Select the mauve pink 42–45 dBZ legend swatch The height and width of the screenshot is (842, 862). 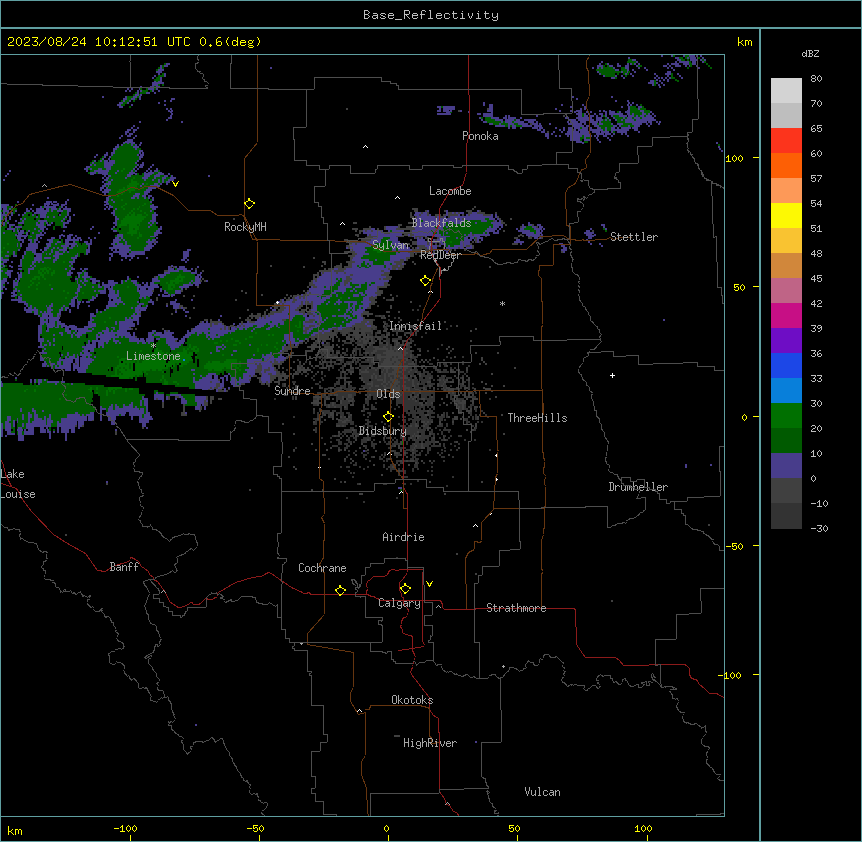click(x=786, y=290)
